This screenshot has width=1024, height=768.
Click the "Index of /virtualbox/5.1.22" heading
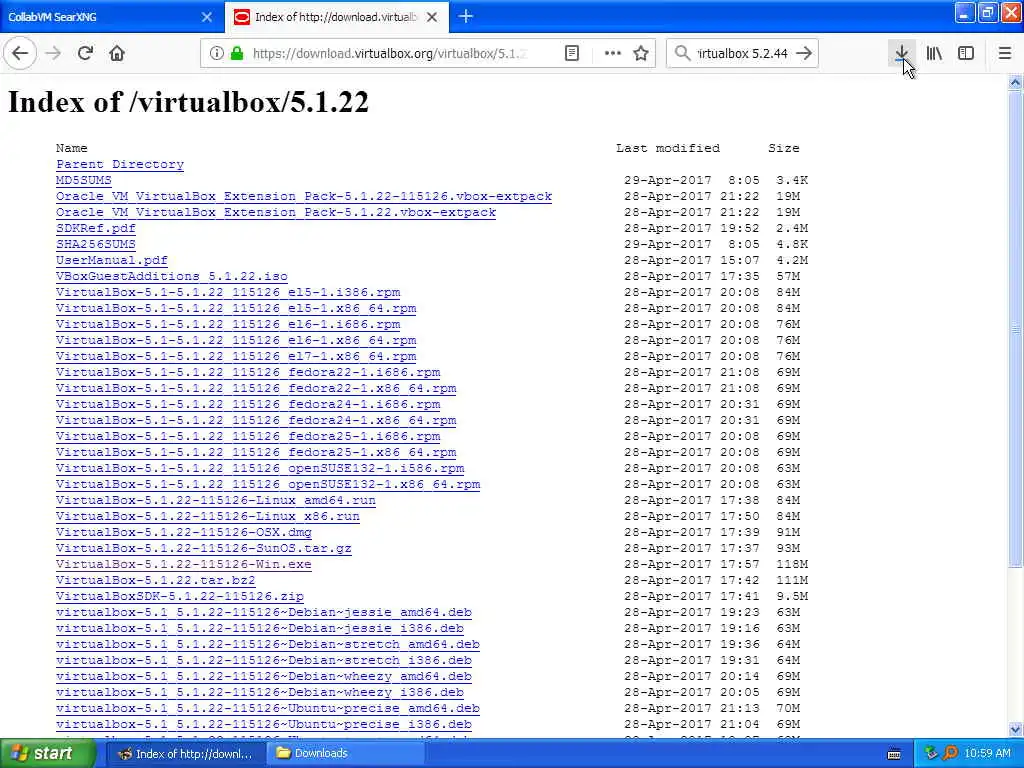pyautogui.click(x=188, y=101)
